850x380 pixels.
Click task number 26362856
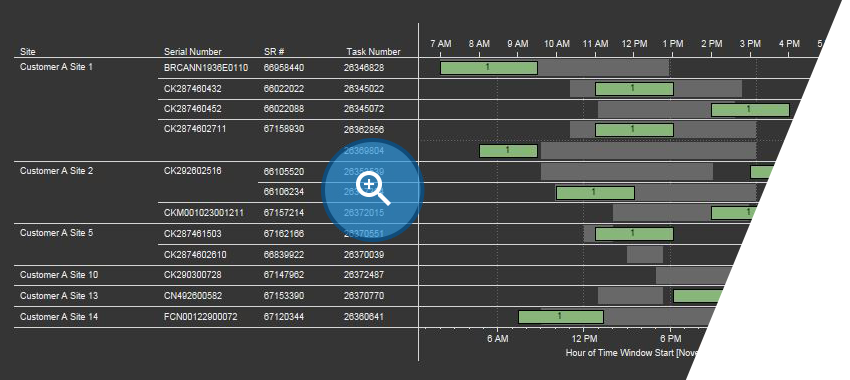[x=364, y=130]
